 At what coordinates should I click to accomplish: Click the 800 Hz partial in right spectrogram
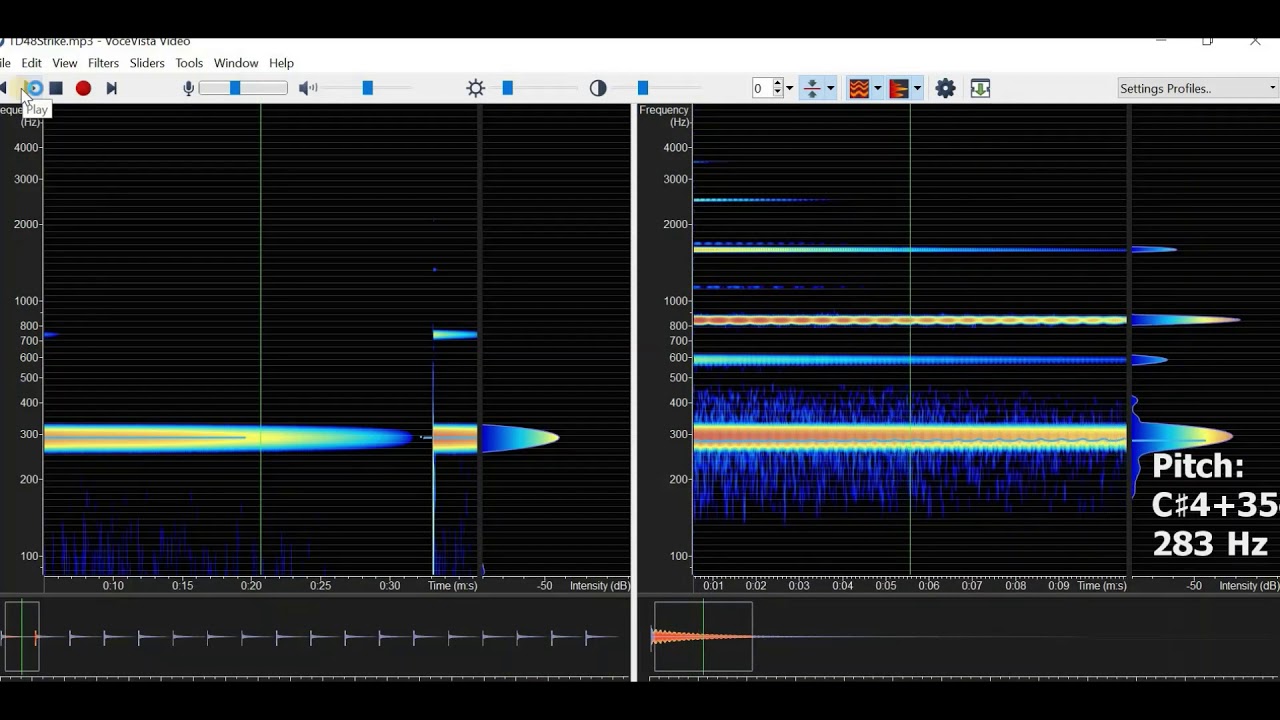coord(910,320)
